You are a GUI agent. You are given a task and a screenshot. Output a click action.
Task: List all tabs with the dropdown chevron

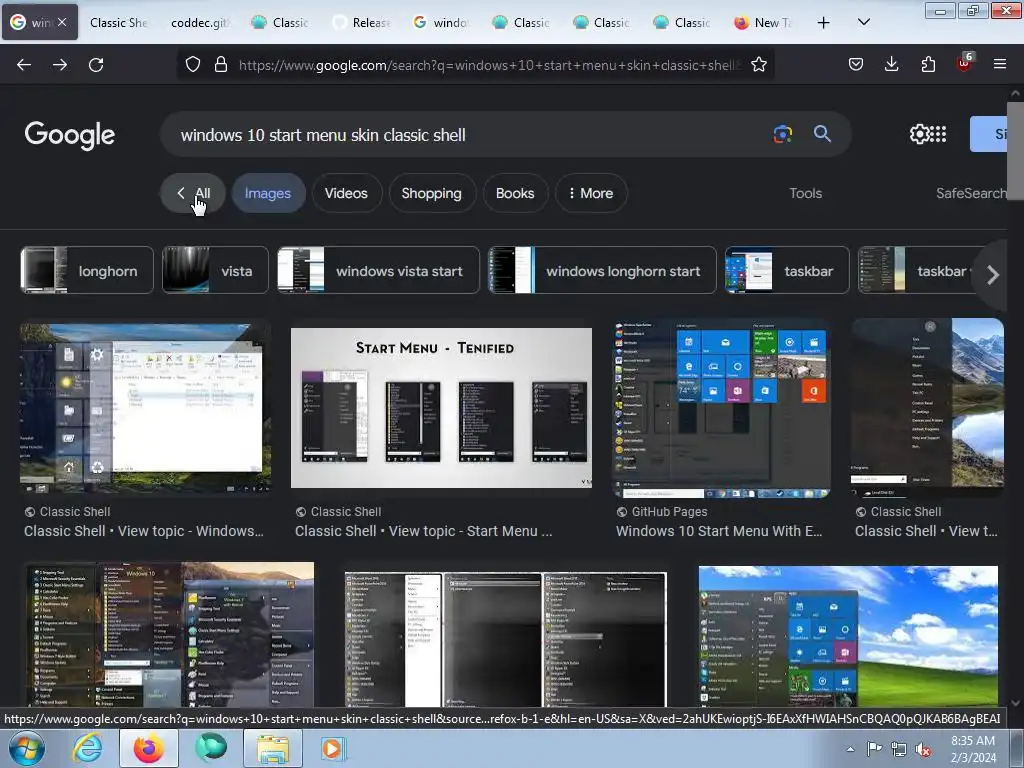point(863,22)
